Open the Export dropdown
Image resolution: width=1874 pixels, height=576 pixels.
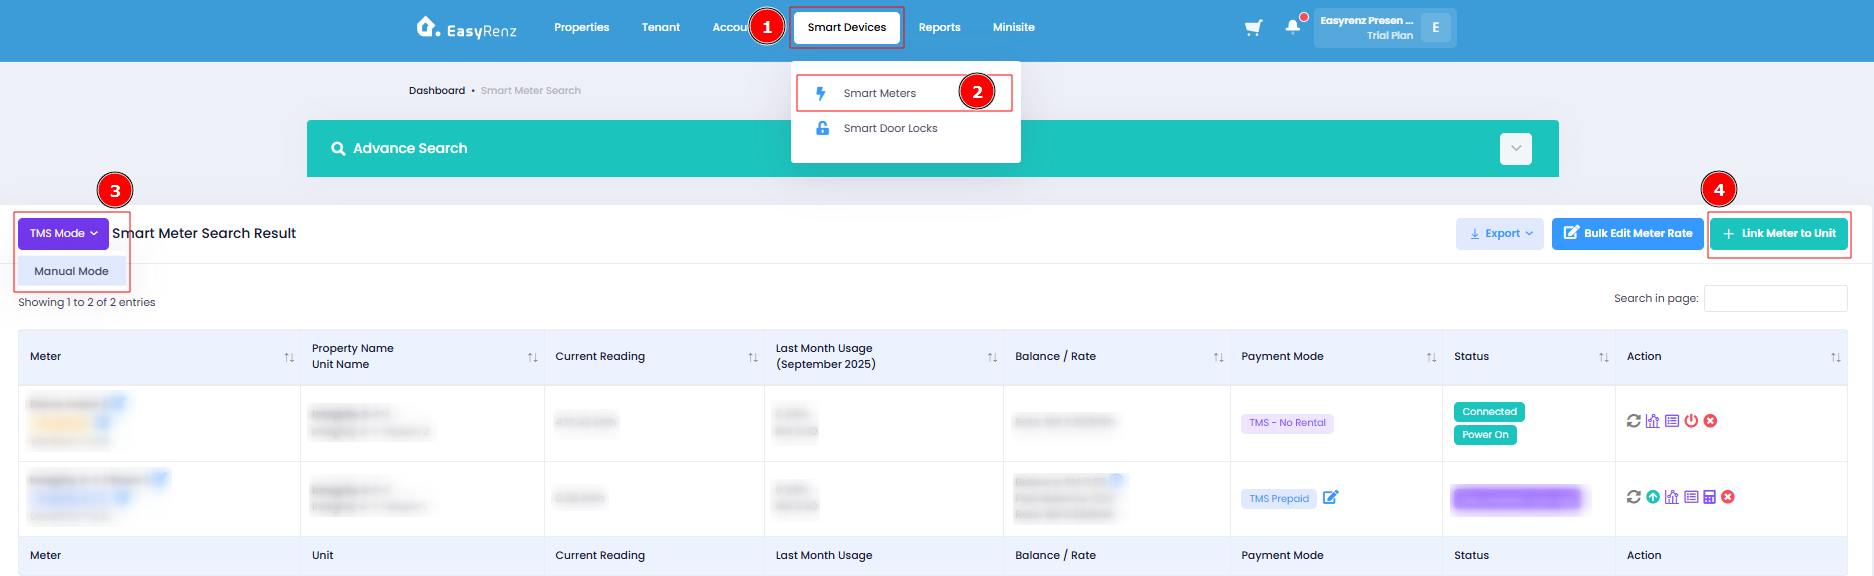click(1500, 233)
